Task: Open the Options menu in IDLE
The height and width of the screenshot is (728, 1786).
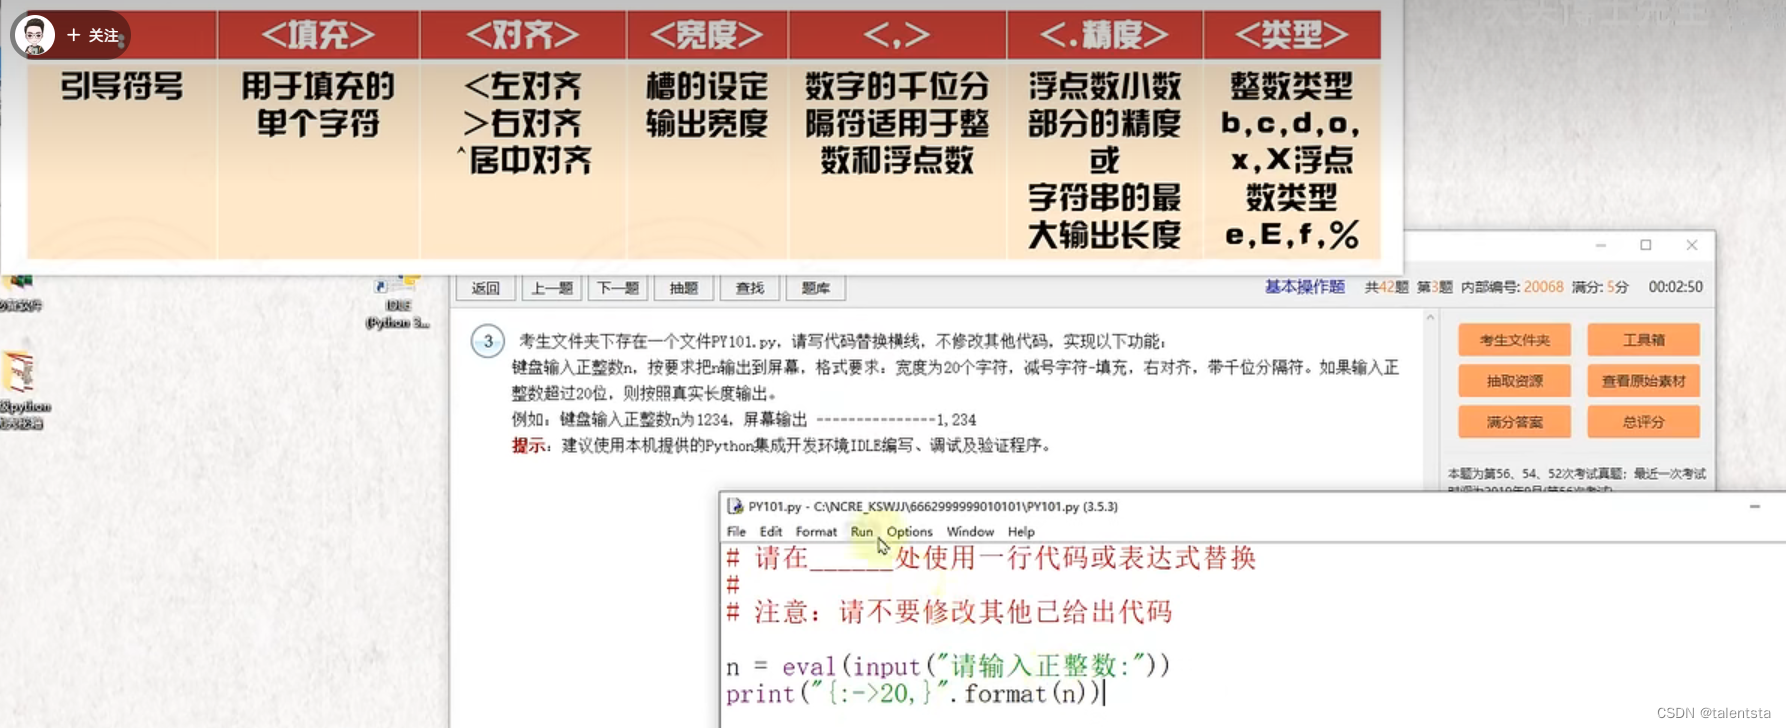Action: tap(909, 532)
